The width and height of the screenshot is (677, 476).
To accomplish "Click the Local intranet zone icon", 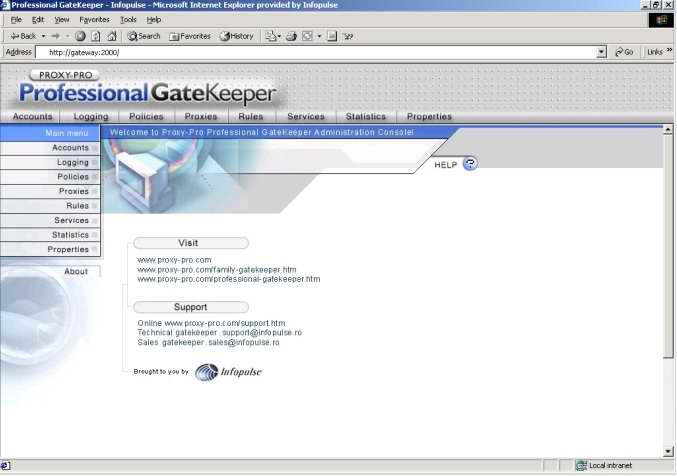I will click(x=582, y=466).
